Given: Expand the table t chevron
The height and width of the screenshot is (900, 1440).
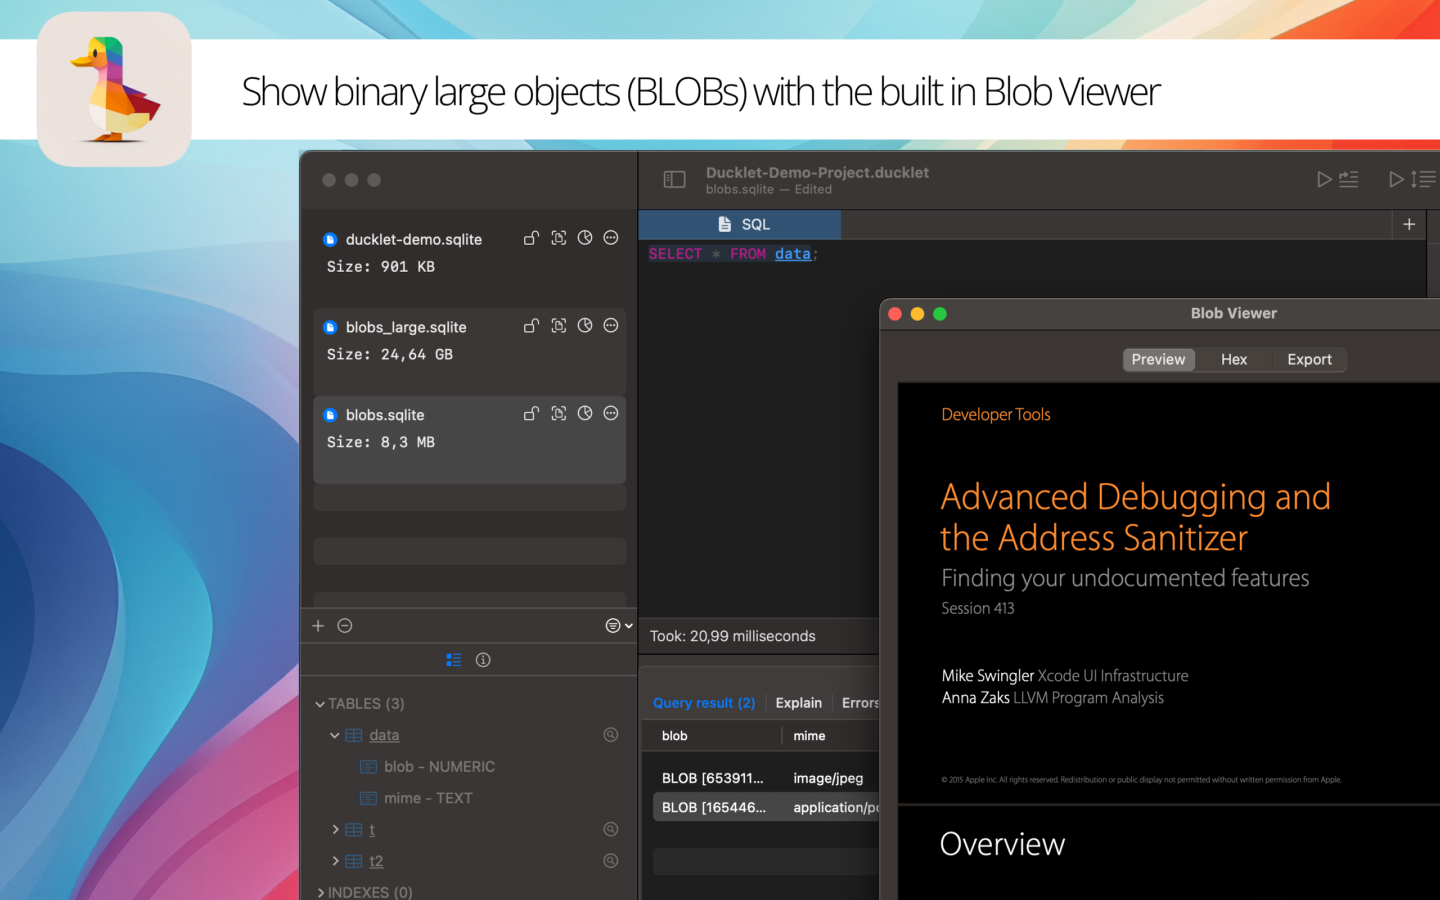Looking at the screenshot, I should pos(335,830).
